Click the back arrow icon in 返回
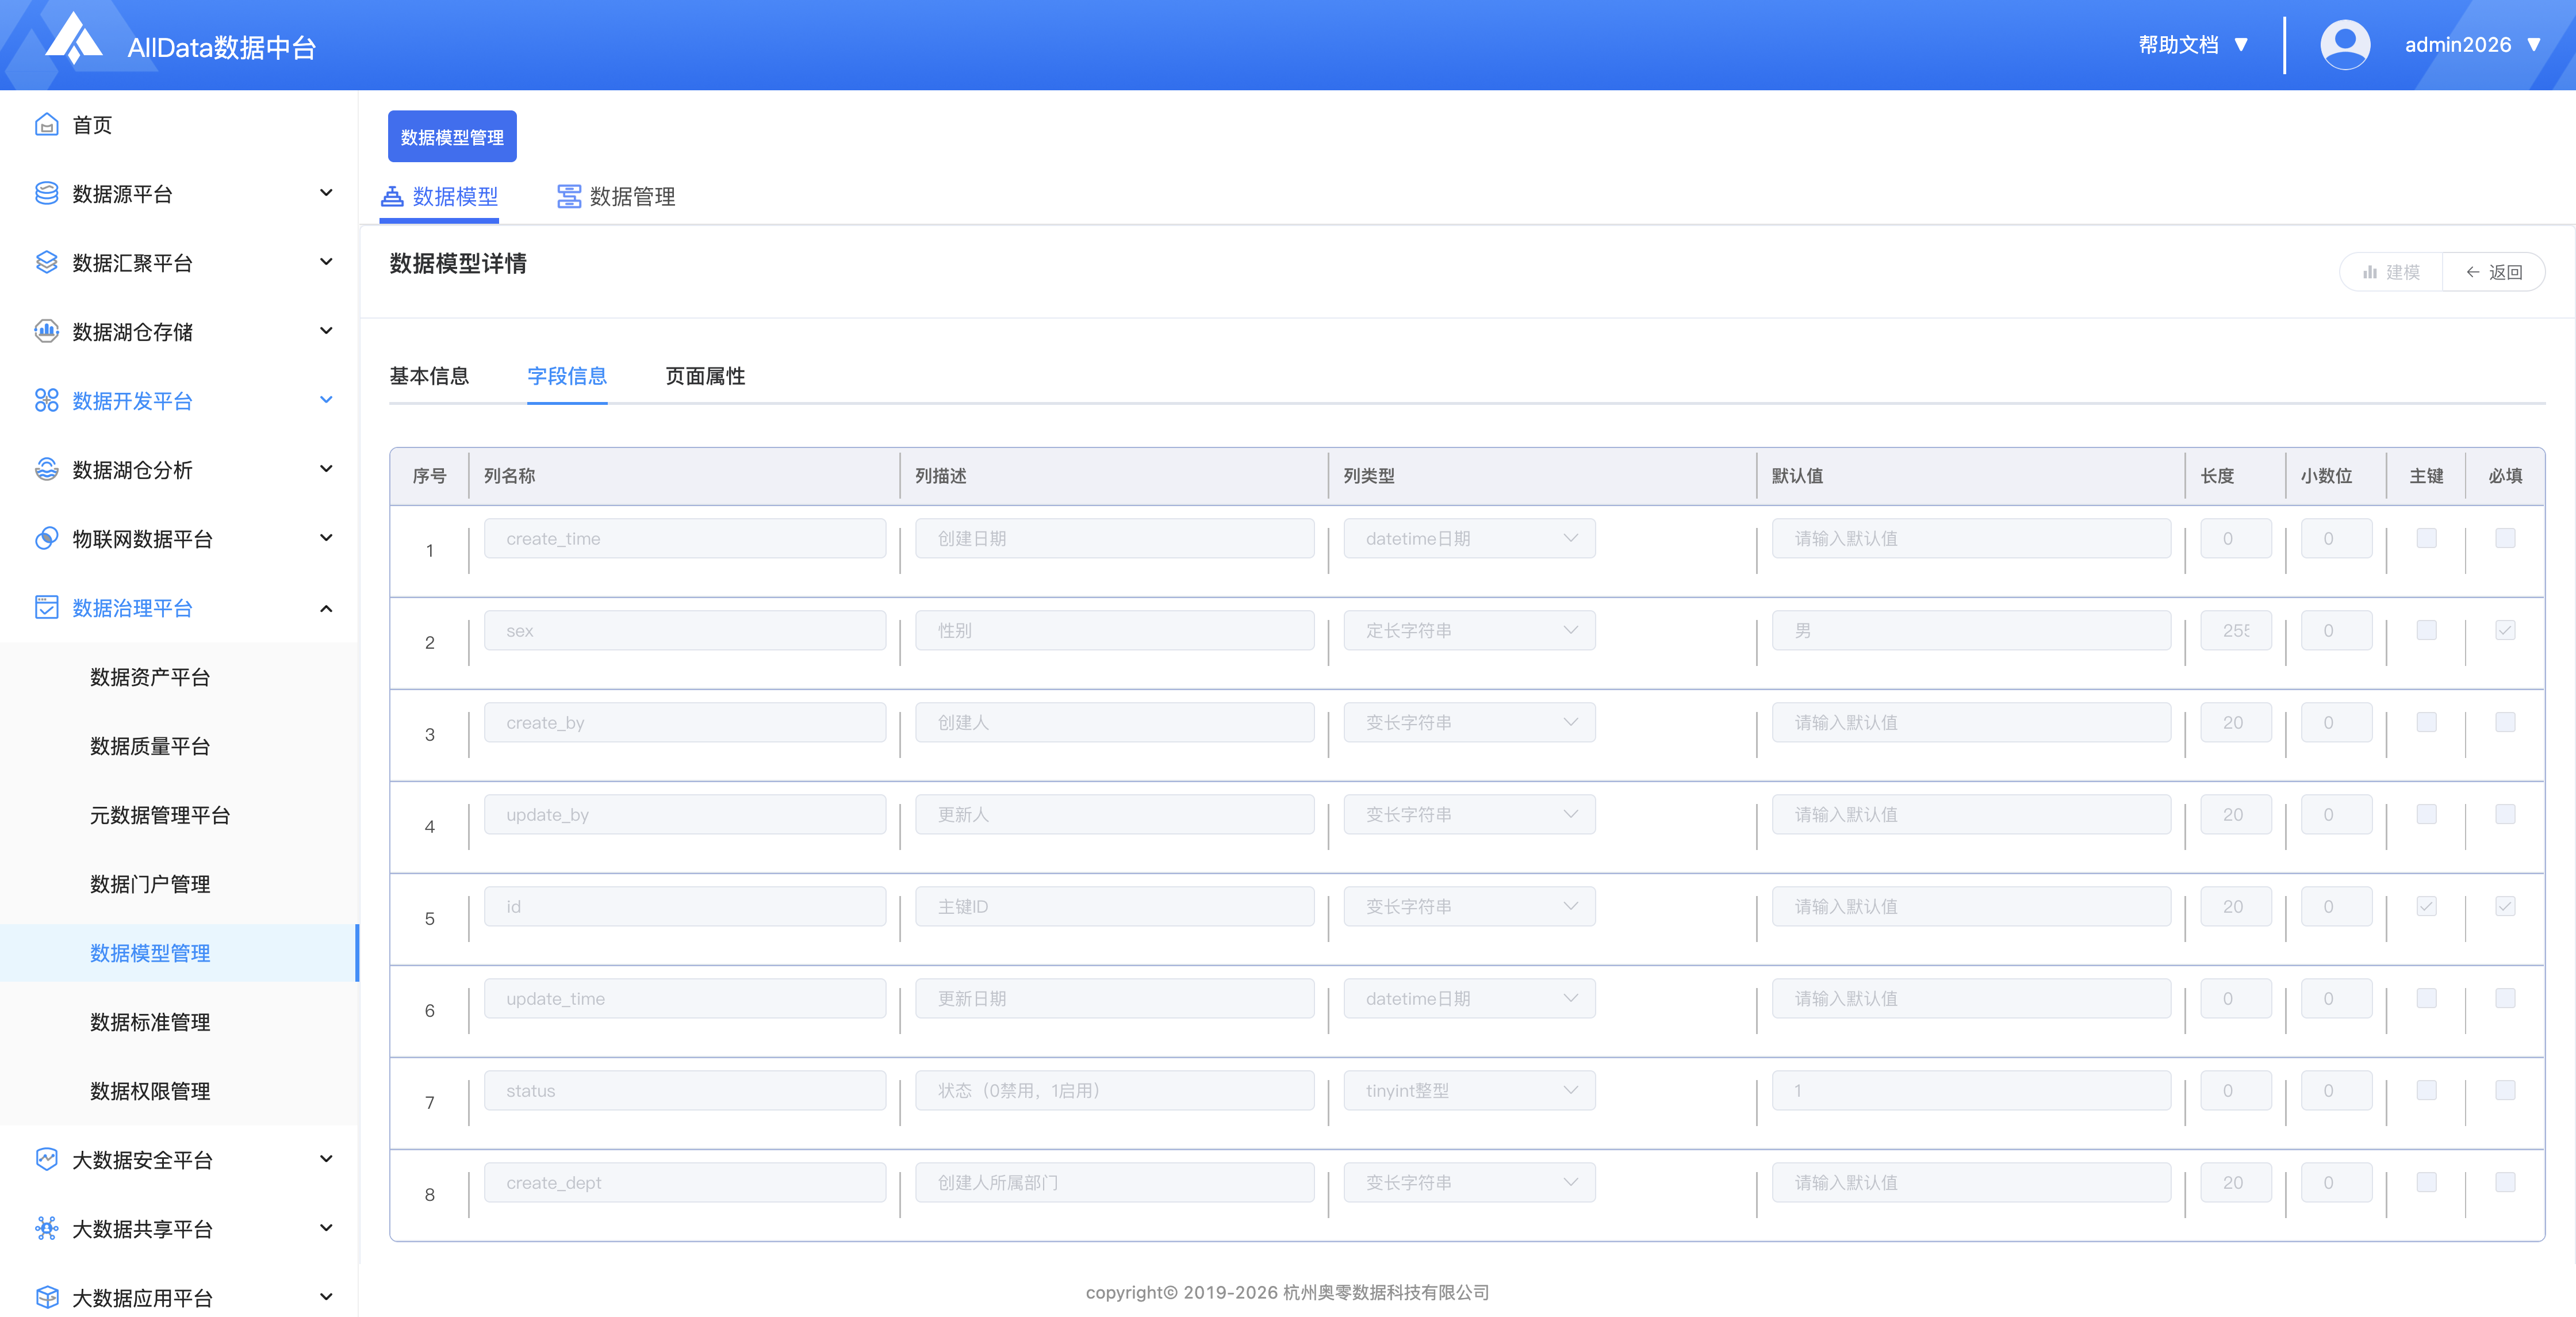This screenshot has width=2576, height=1317. tap(2472, 272)
